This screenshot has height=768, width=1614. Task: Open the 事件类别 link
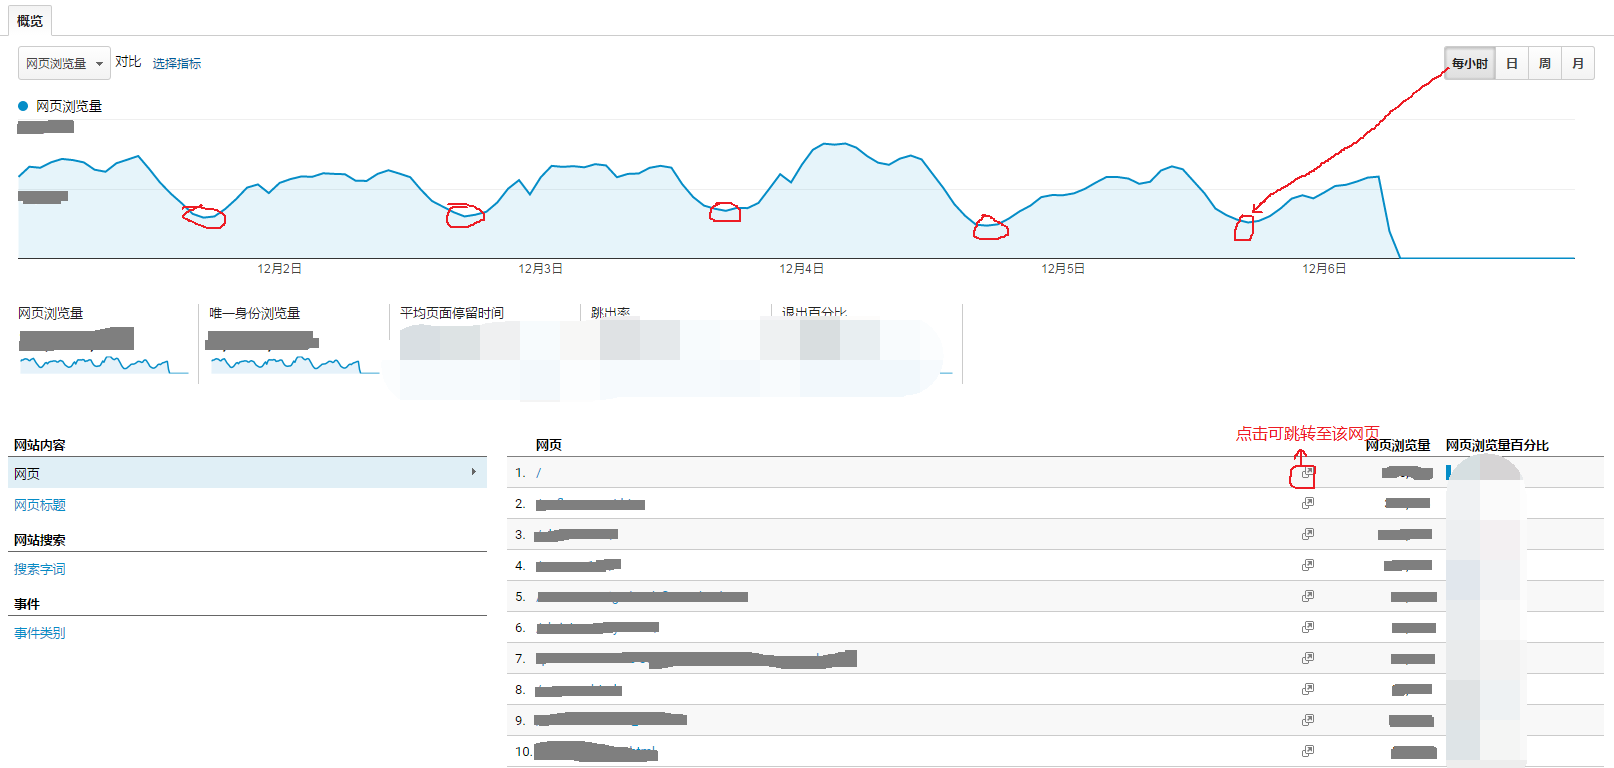coord(40,633)
